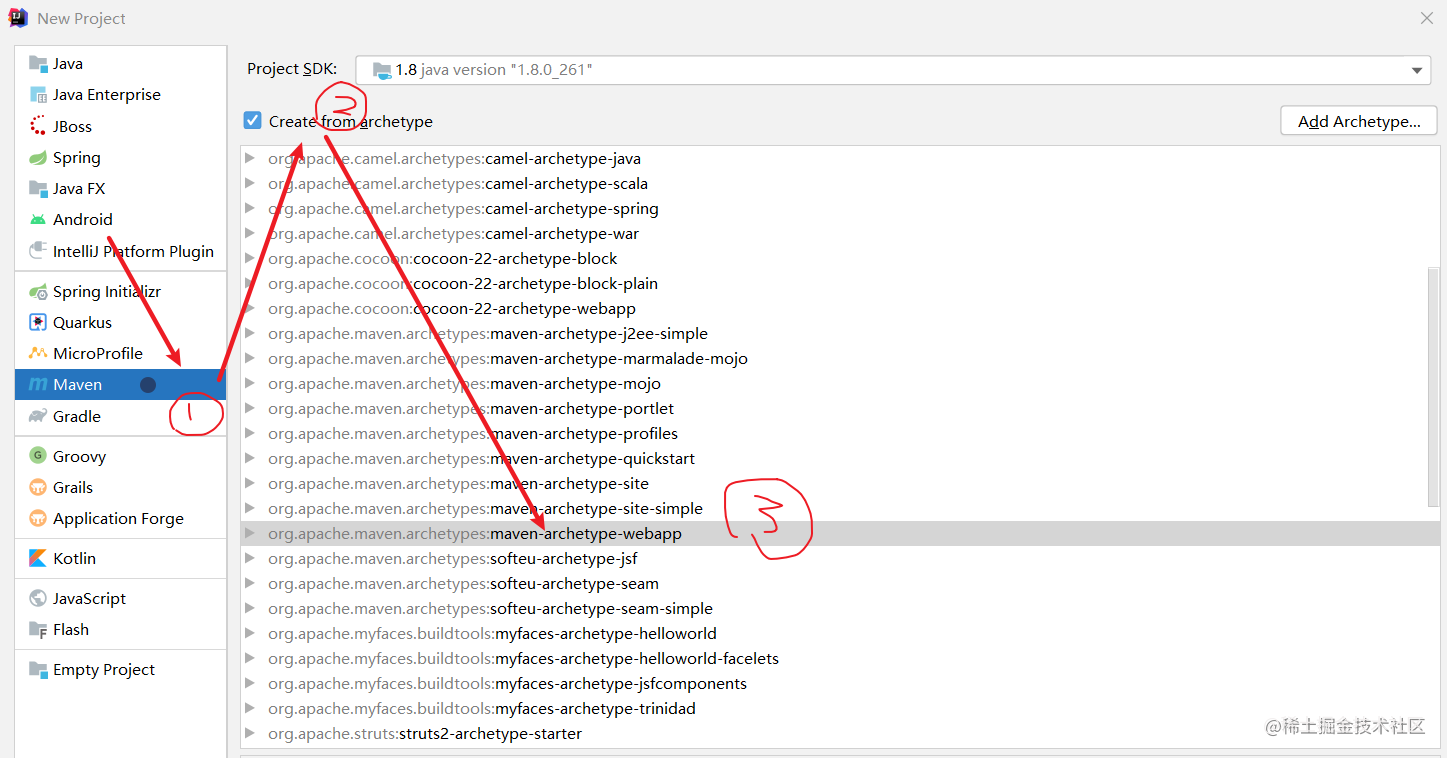Select the Grails icon
The width and height of the screenshot is (1447, 758).
pyautogui.click(x=38, y=488)
